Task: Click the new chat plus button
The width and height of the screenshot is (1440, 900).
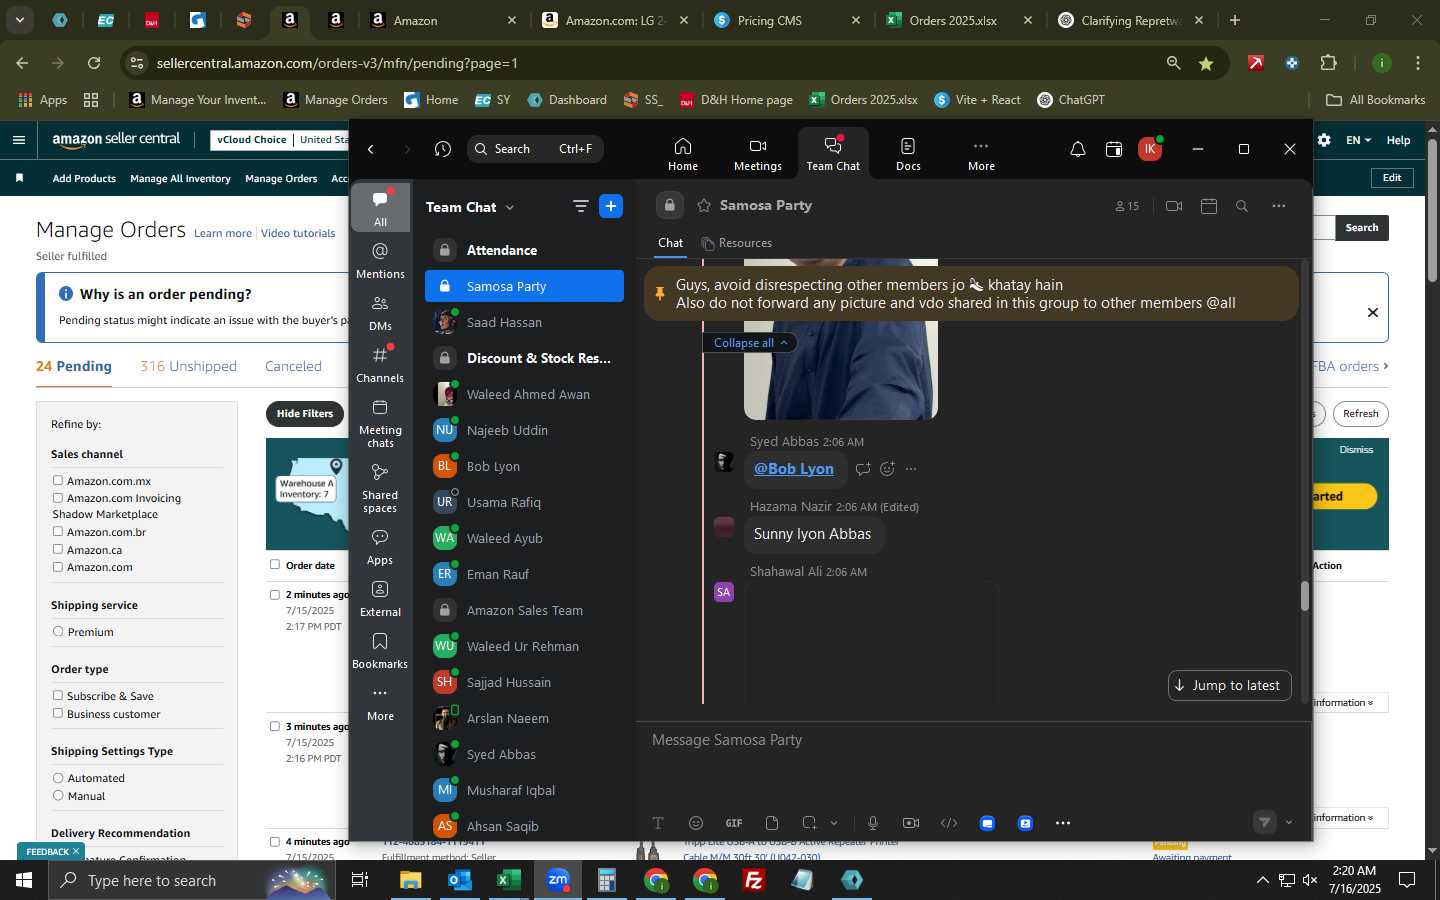Action: click(611, 206)
